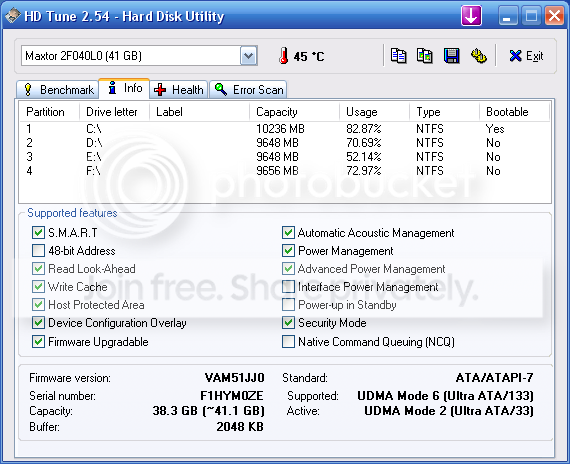Screen dimensions: 570x464
Task: Minimize the HD Tune window
Action: point(508,16)
